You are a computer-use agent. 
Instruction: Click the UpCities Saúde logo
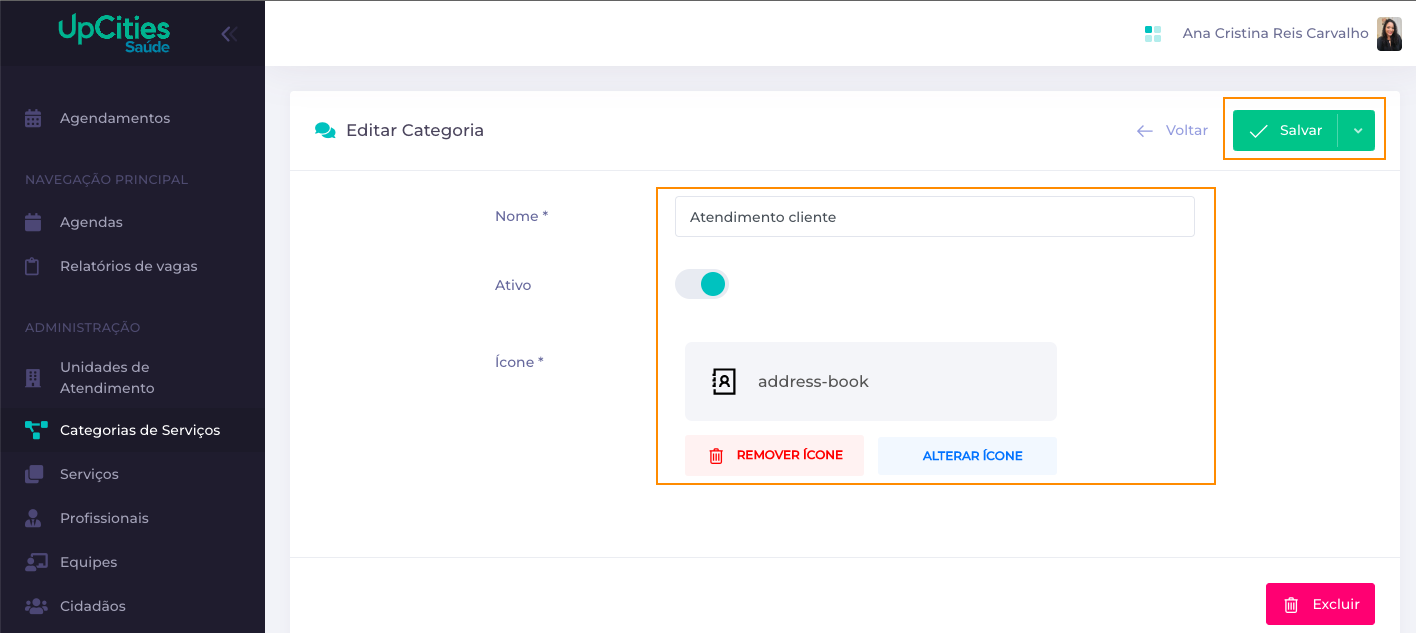[x=114, y=34]
